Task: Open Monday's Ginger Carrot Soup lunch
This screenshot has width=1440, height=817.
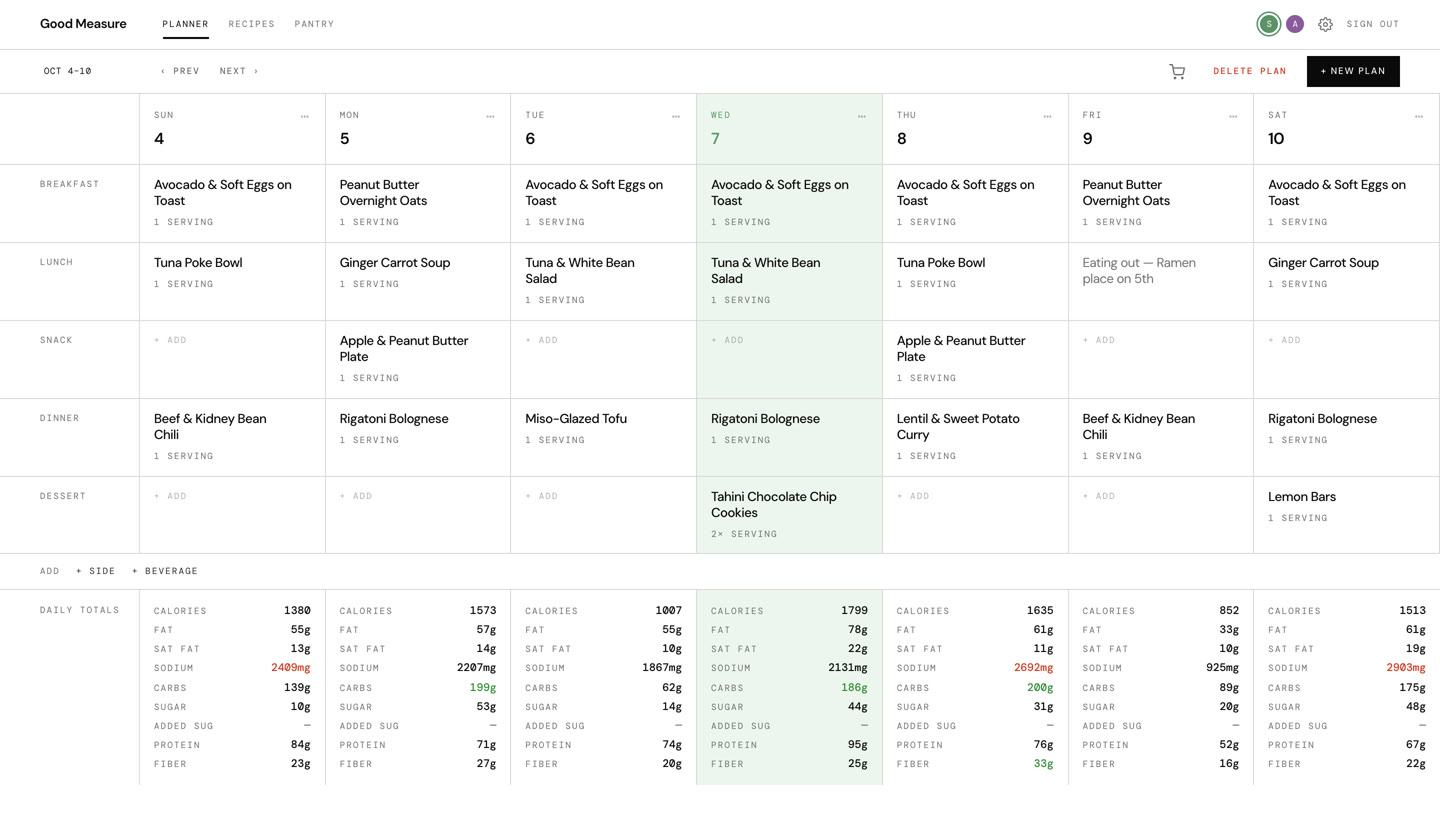Action: 395,263
